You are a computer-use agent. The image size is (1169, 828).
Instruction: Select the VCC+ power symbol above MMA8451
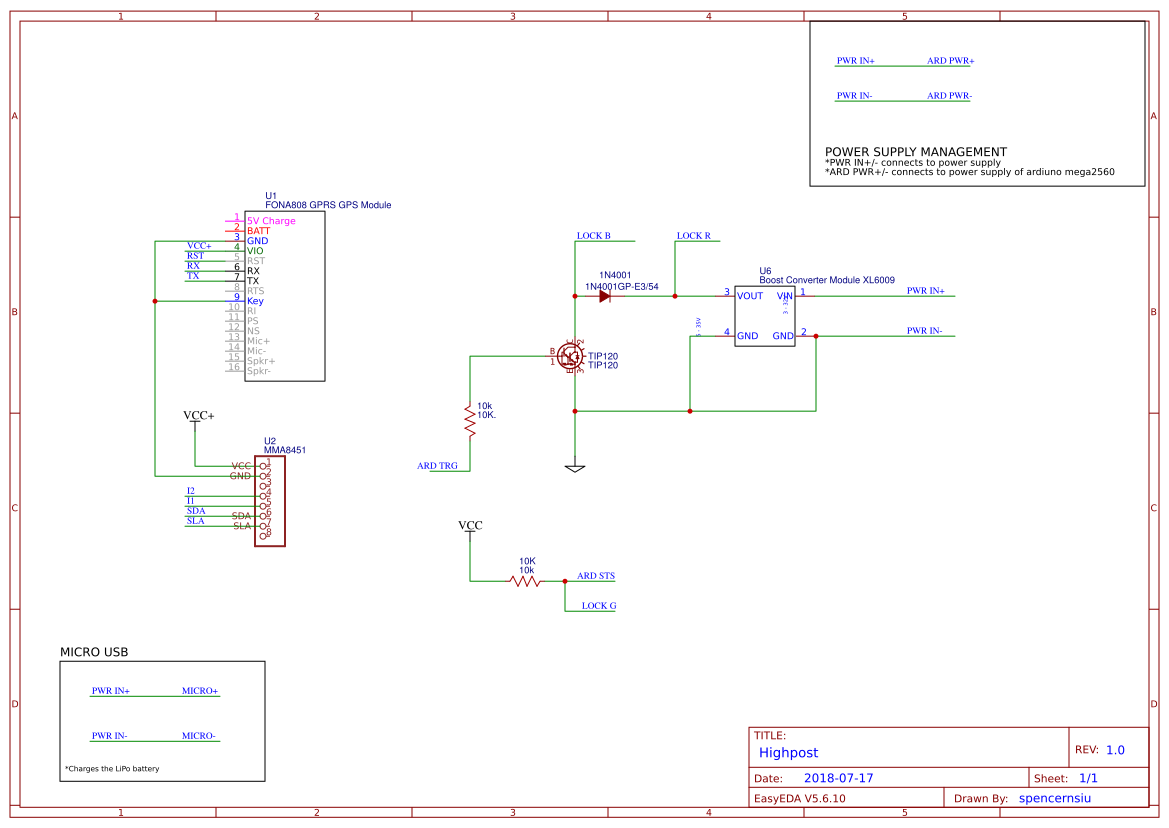click(x=198, y=415)
